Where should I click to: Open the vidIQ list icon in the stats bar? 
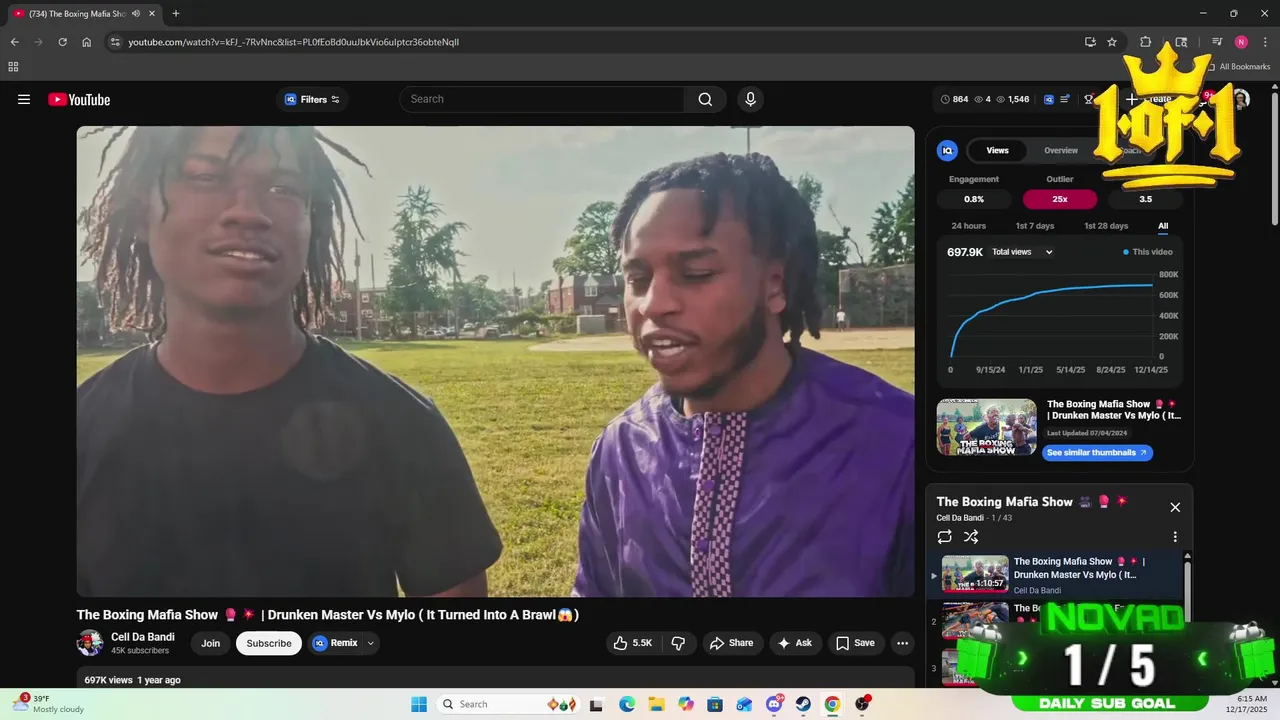coord(1065,99)
